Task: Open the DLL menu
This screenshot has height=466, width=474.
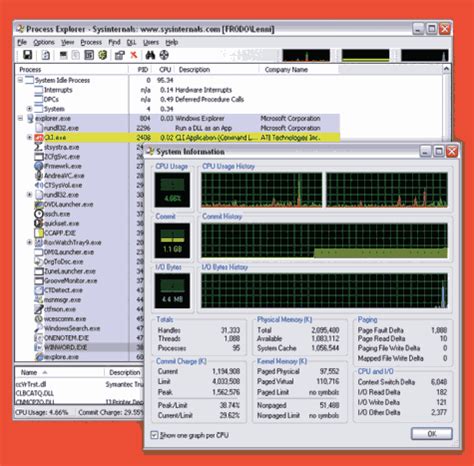Action: point(131,42)
